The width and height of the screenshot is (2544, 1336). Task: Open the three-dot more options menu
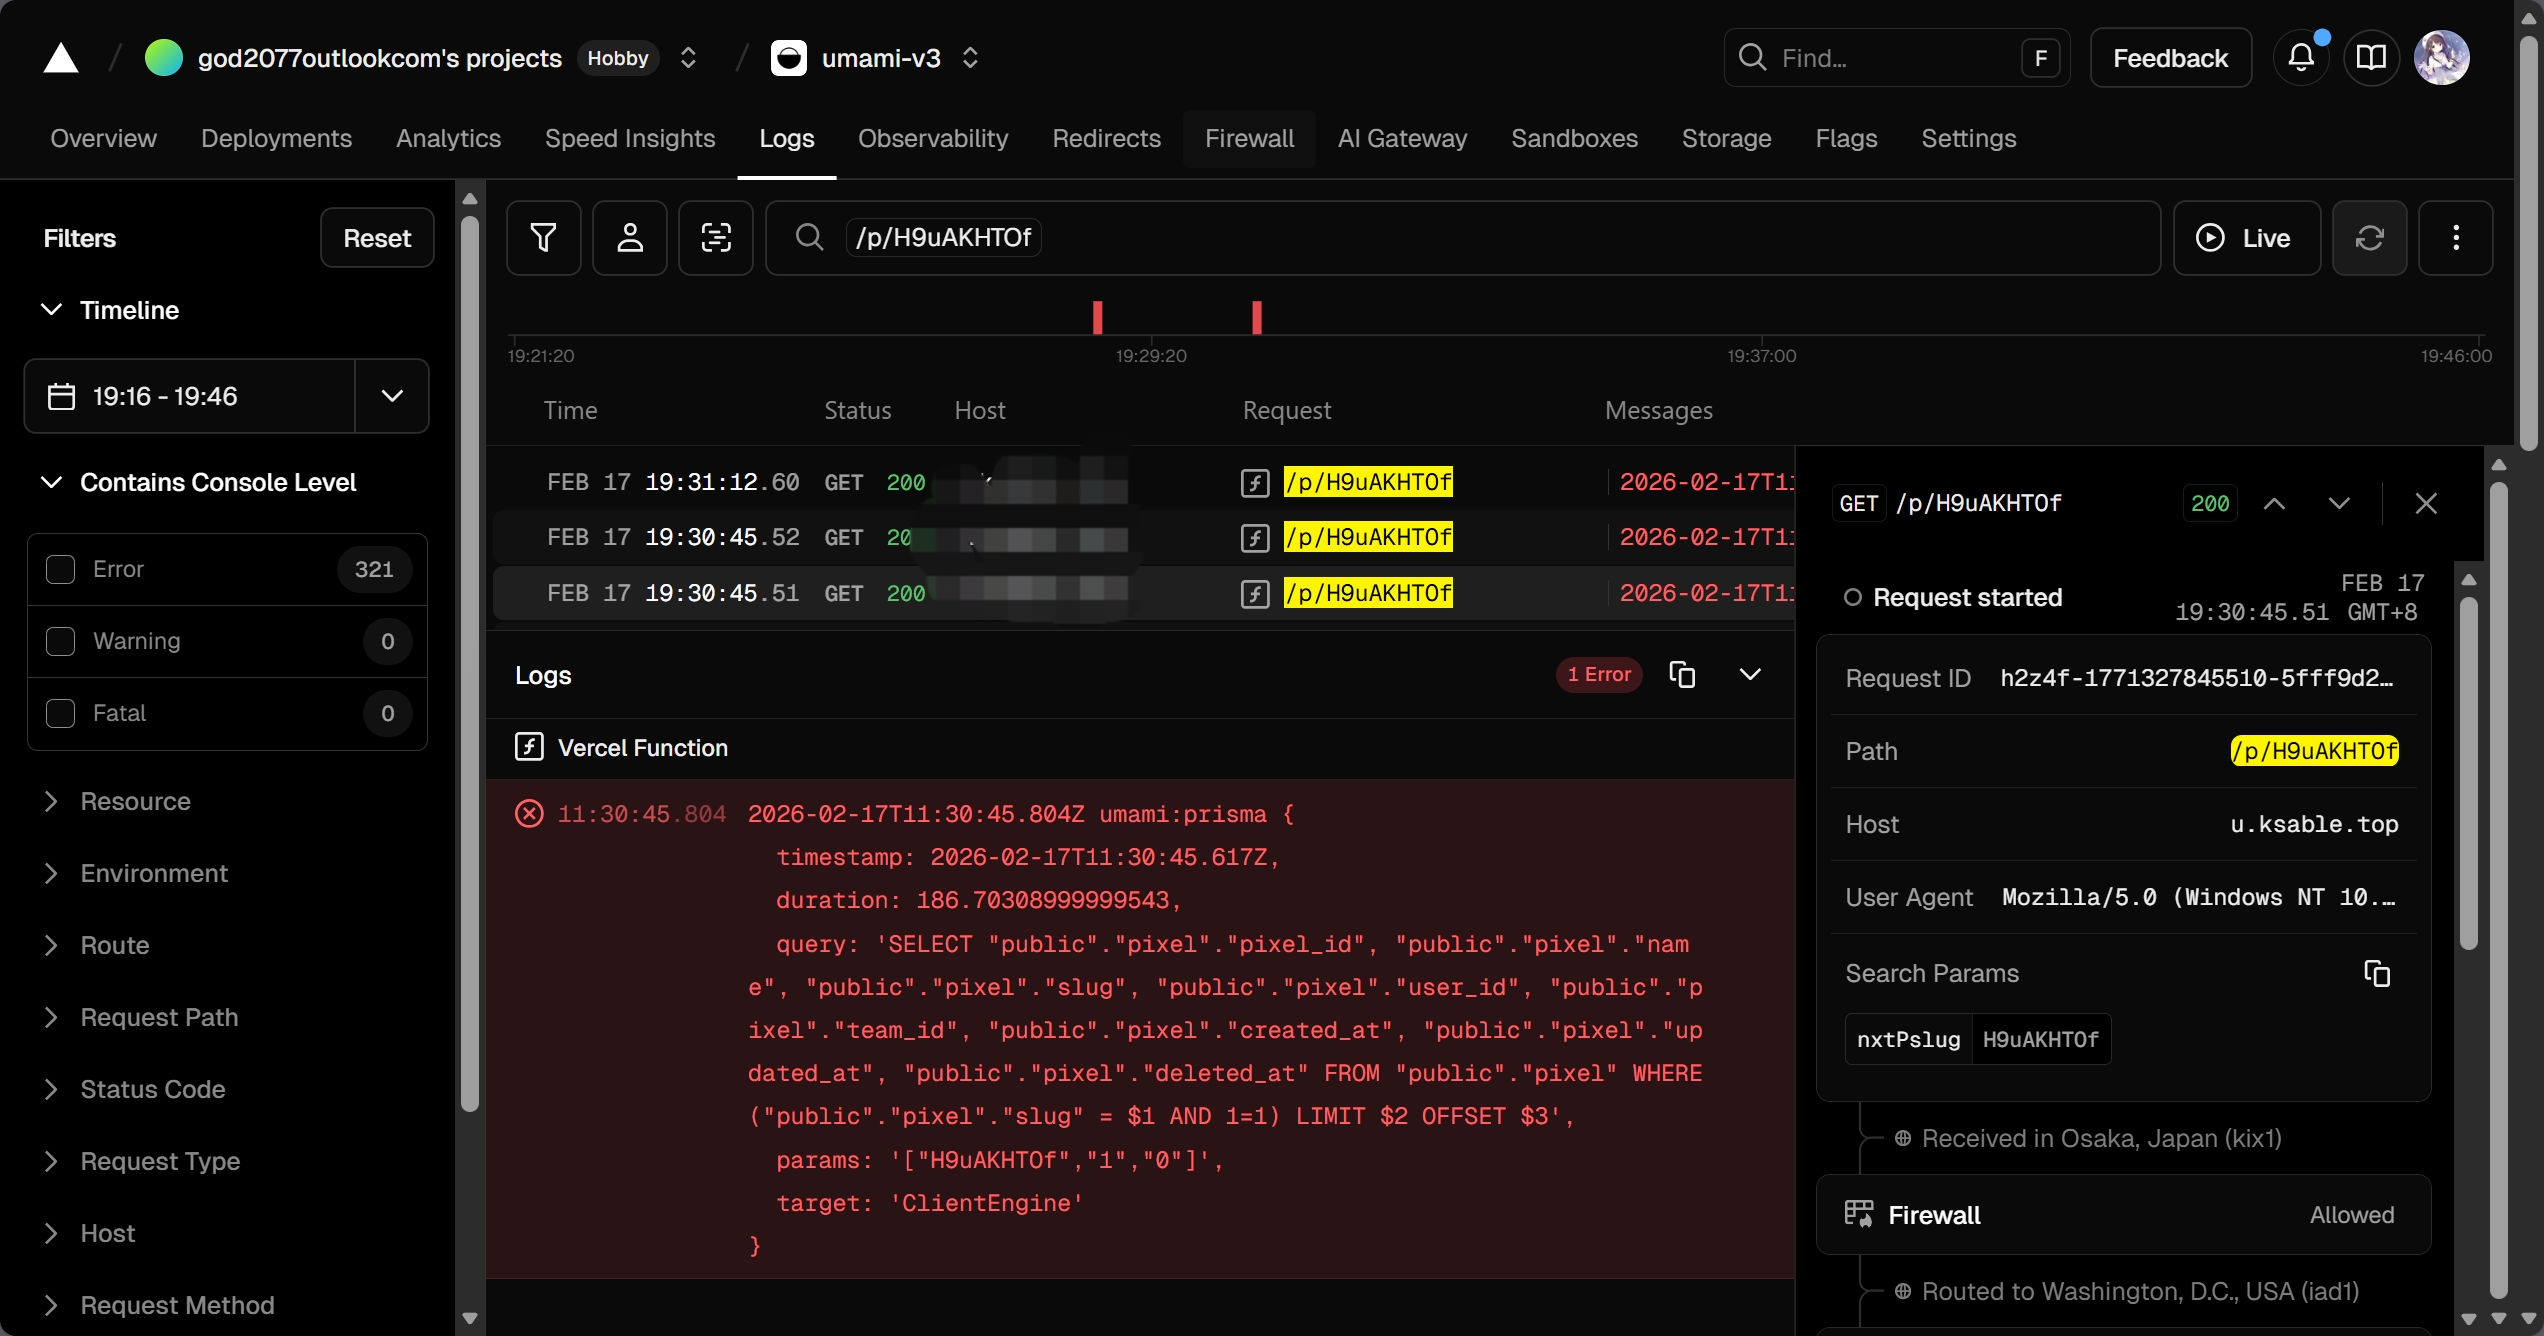click(2455, 238)
